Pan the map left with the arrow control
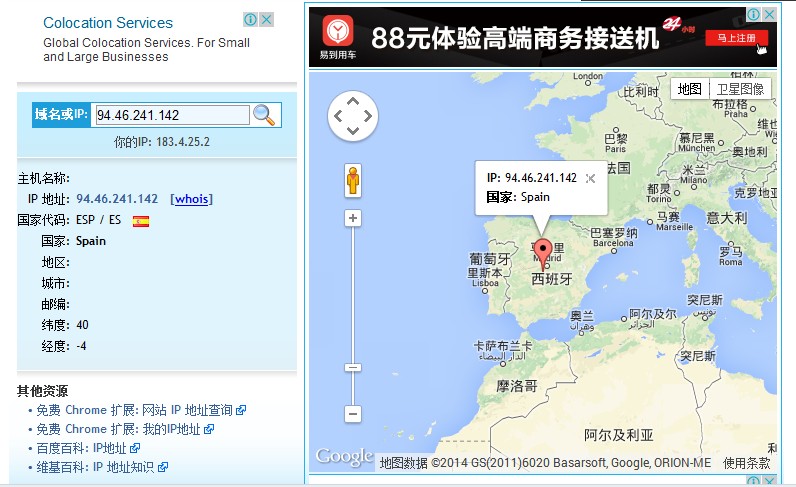The image size is (796, 487). pyautogui.click(x=338, y=116)
